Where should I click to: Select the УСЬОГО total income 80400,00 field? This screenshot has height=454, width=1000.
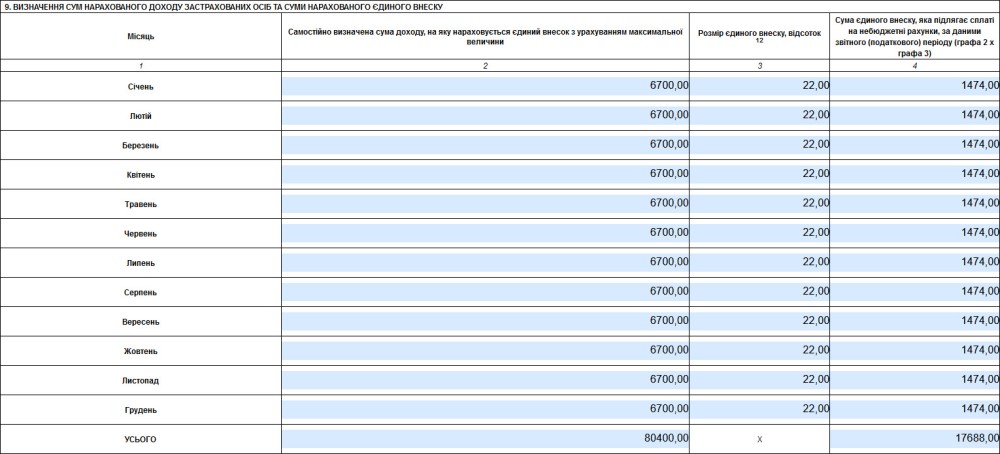(485, 438)
